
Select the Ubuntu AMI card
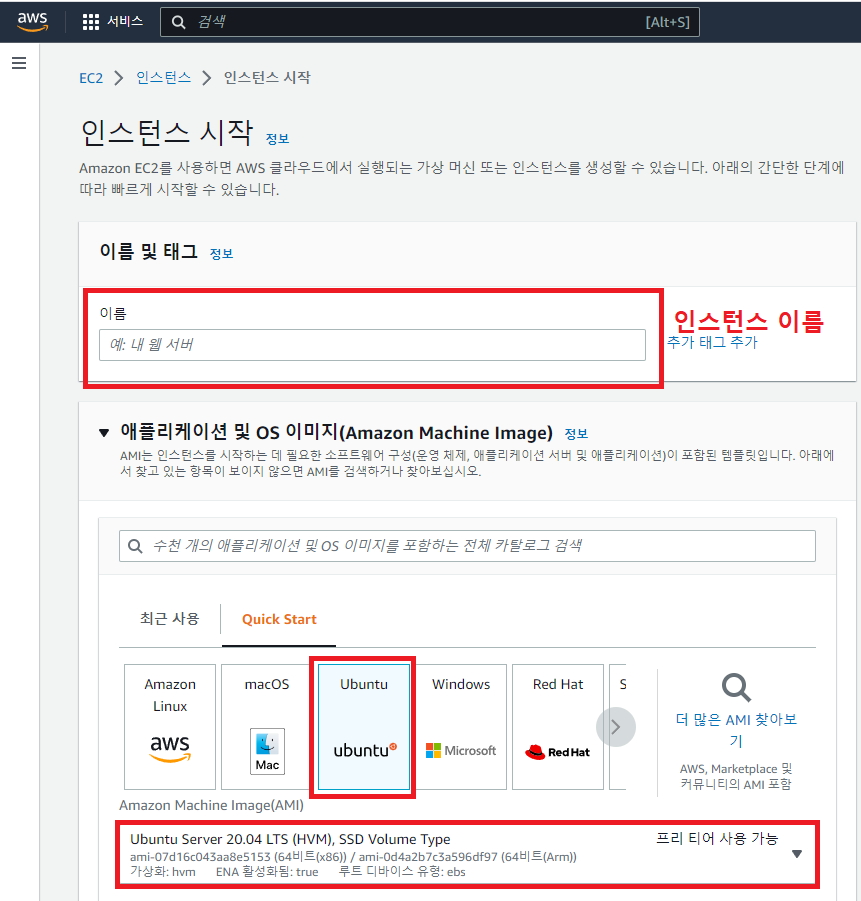(364, 727)
